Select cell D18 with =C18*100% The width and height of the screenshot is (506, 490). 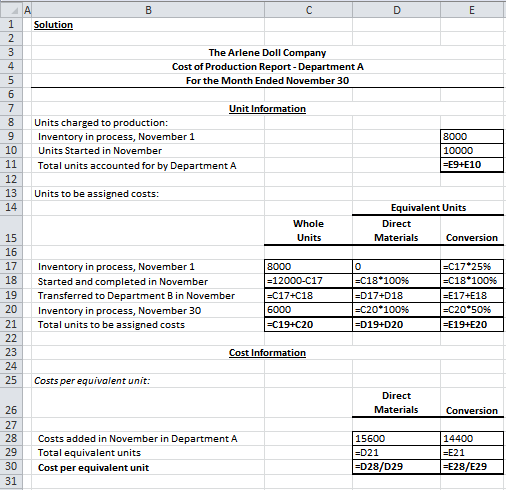click(396, 281)
